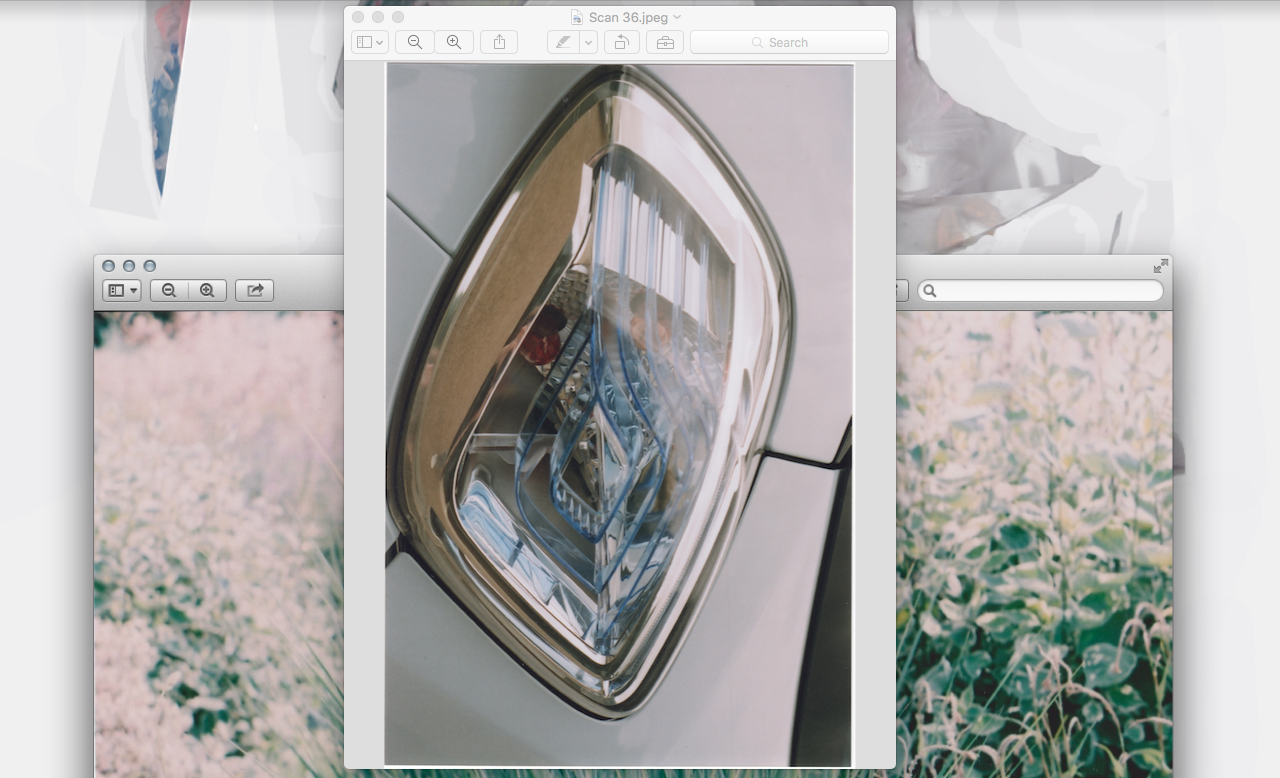Close the Scan 36.jpeg window
The image size is (1280, 778).
[358, 17]
